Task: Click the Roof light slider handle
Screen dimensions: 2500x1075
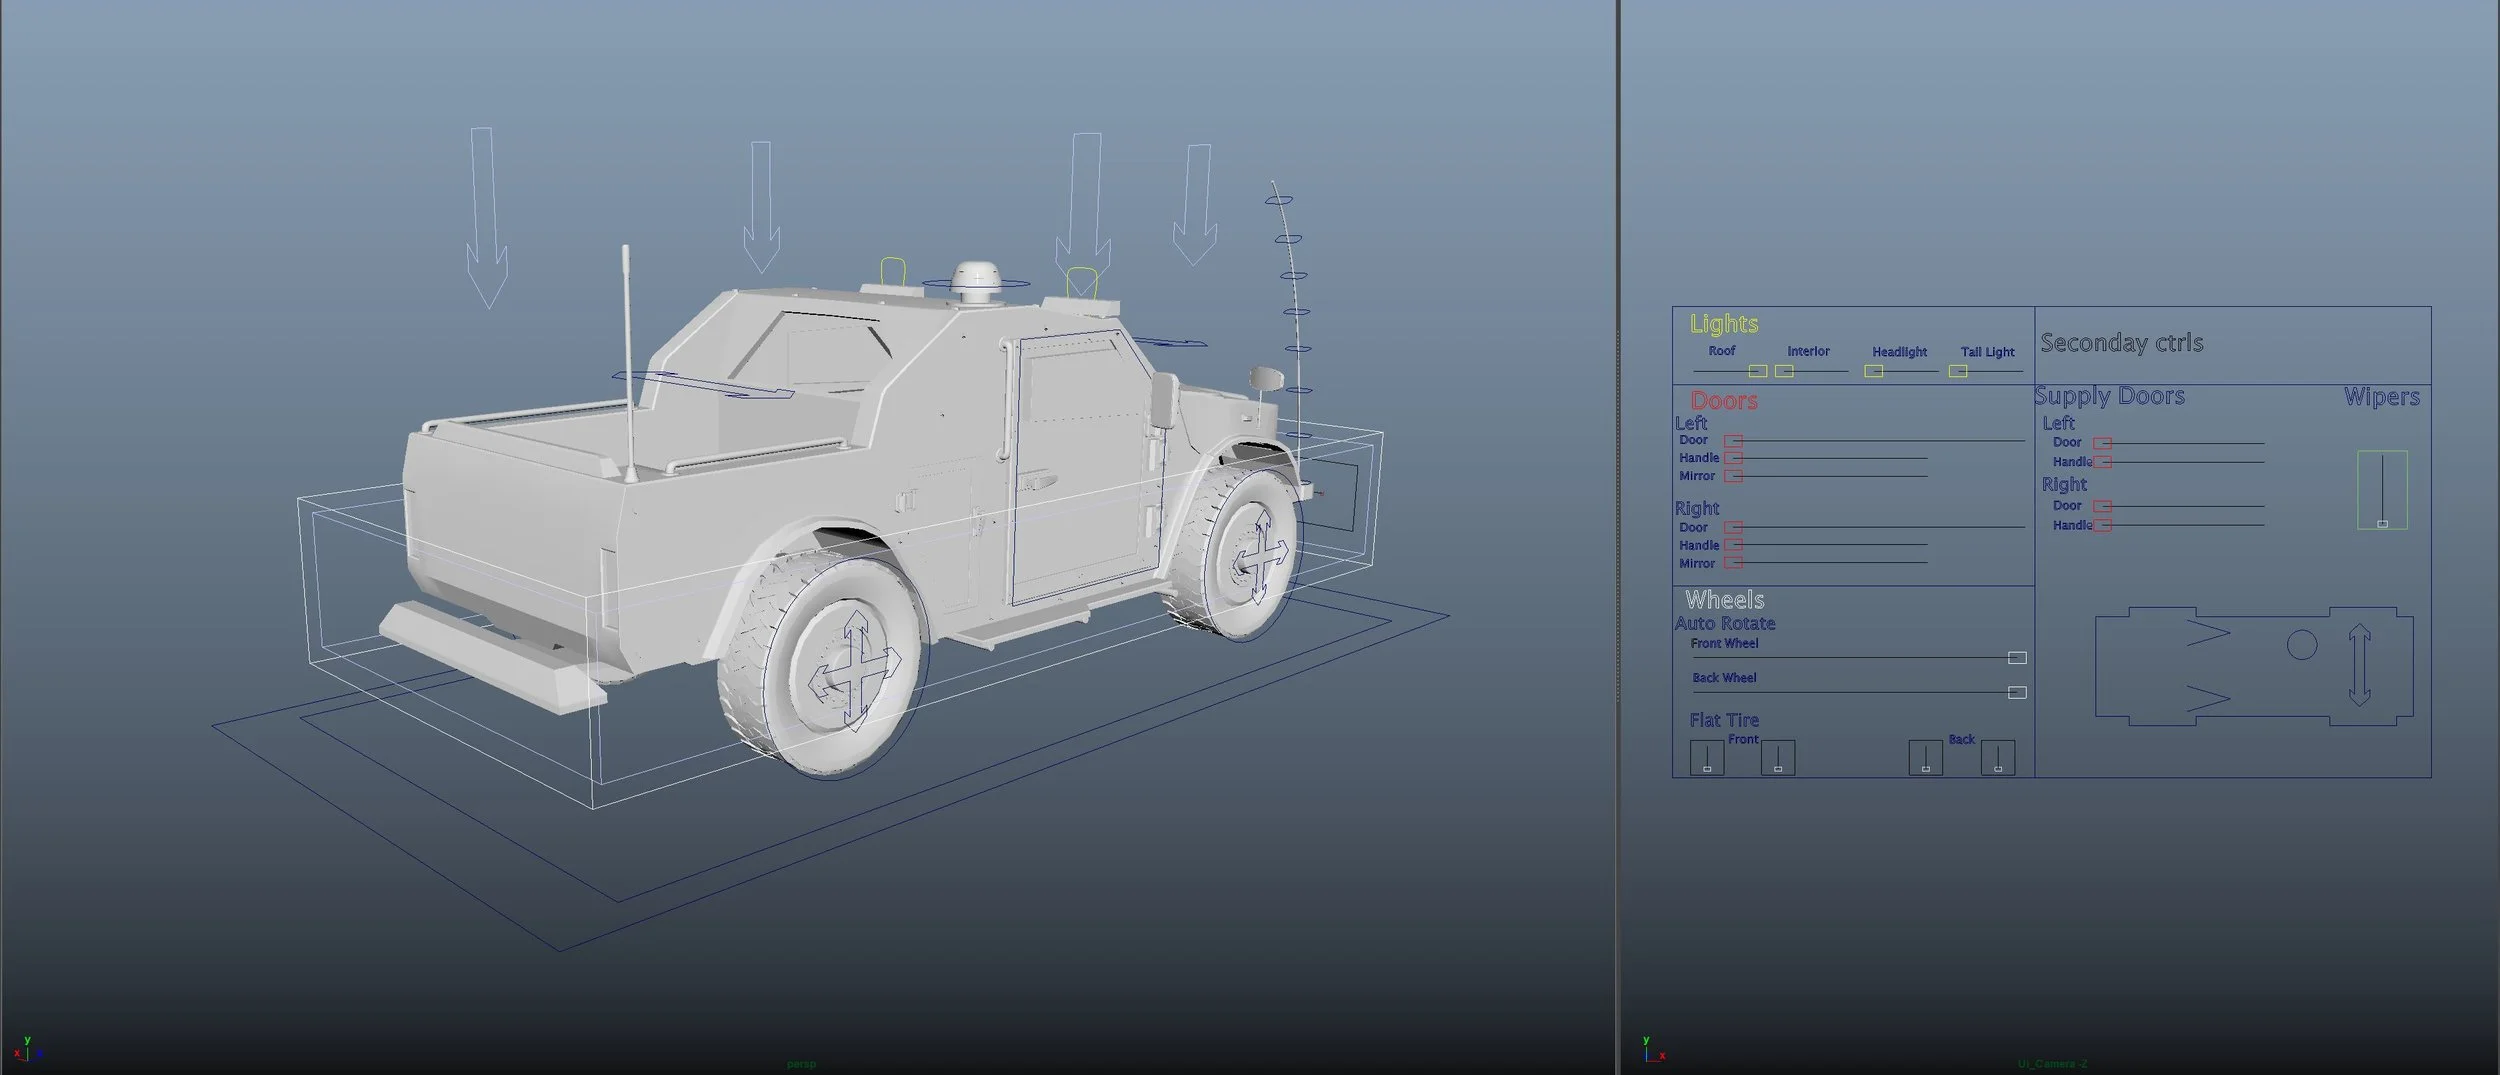Action: [x=1757, y=371]
